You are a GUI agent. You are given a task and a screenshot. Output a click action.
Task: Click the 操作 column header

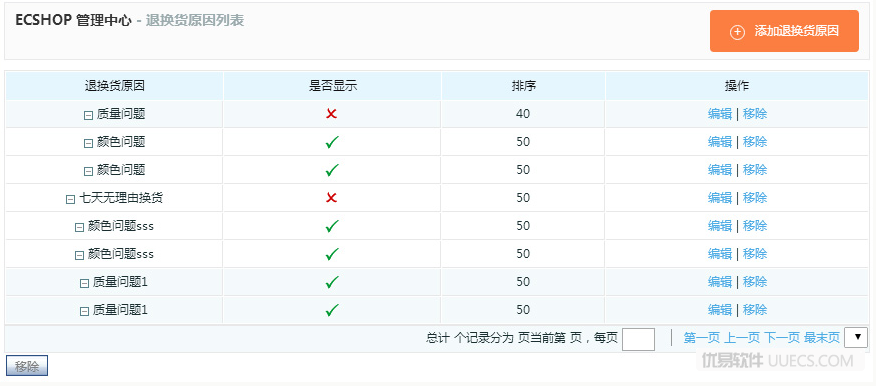click(737, 86)
